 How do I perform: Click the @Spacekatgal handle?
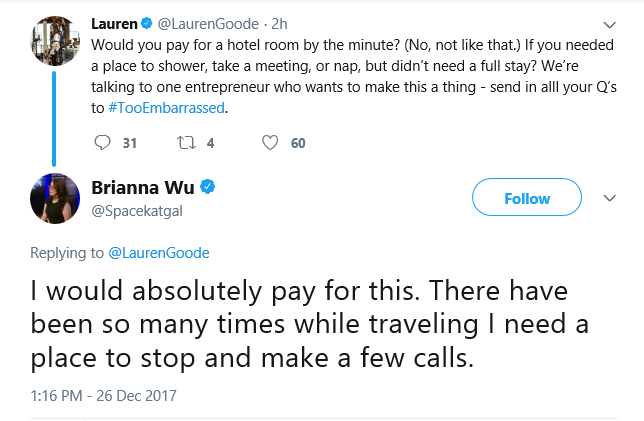[x=137, y=211]
